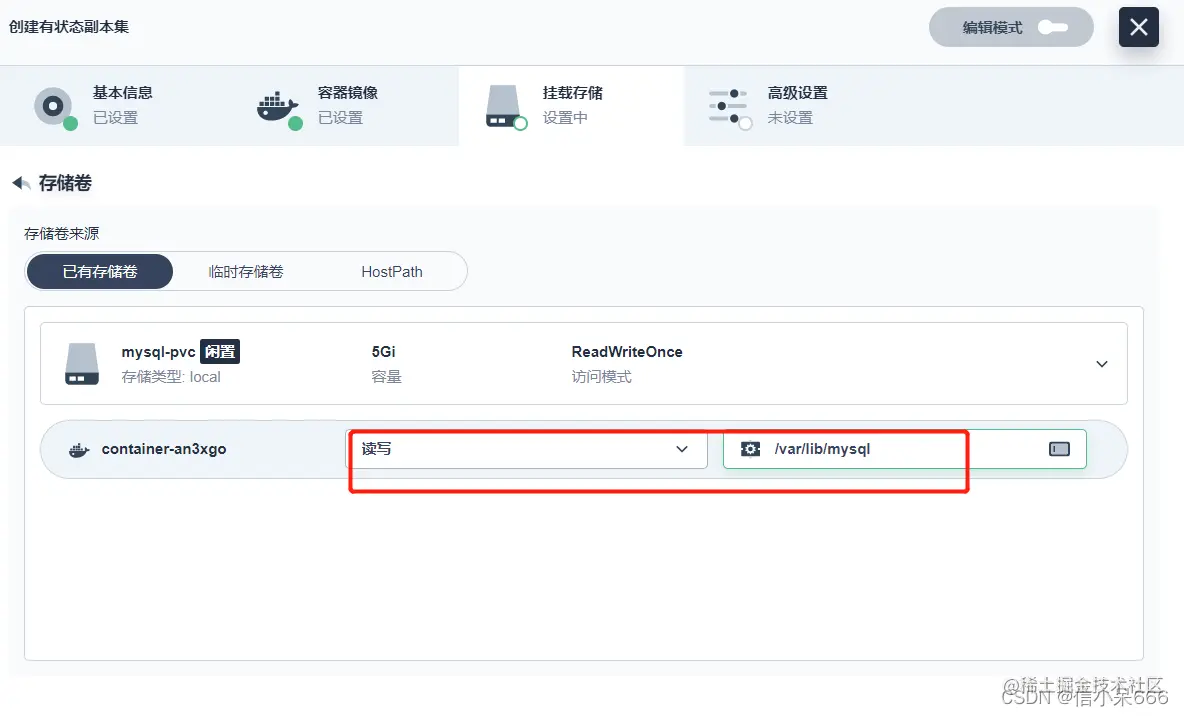The image size is (1184, 716).
Task: Click the 未设置 status under 高级设置
Action: pyautogui.click(x=790, y=118)
